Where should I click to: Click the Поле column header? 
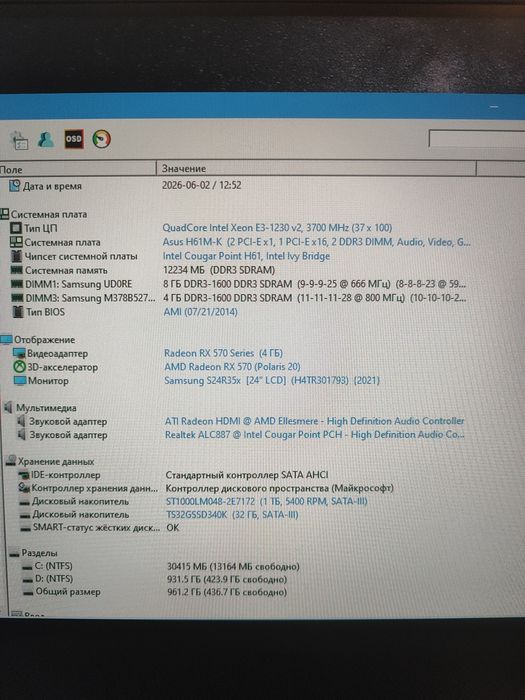coord(77,169)
